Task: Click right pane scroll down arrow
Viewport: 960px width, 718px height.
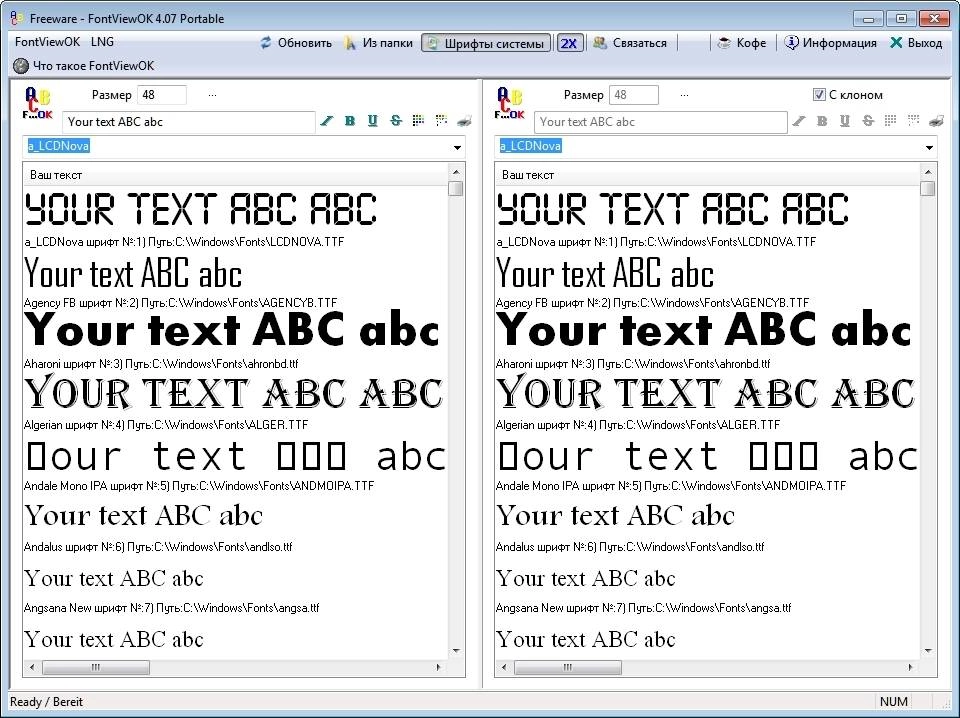Action: click(928, 651)
